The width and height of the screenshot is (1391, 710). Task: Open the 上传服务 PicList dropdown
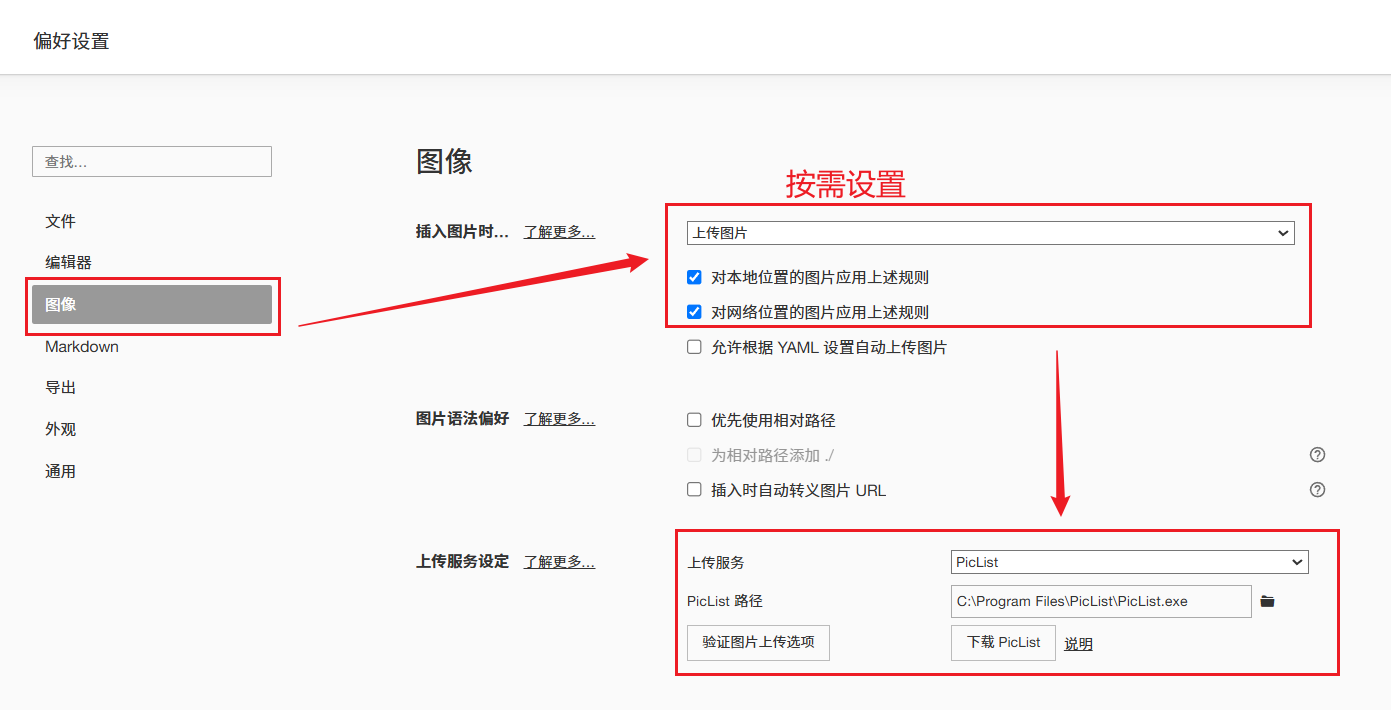pos(1129,562)
